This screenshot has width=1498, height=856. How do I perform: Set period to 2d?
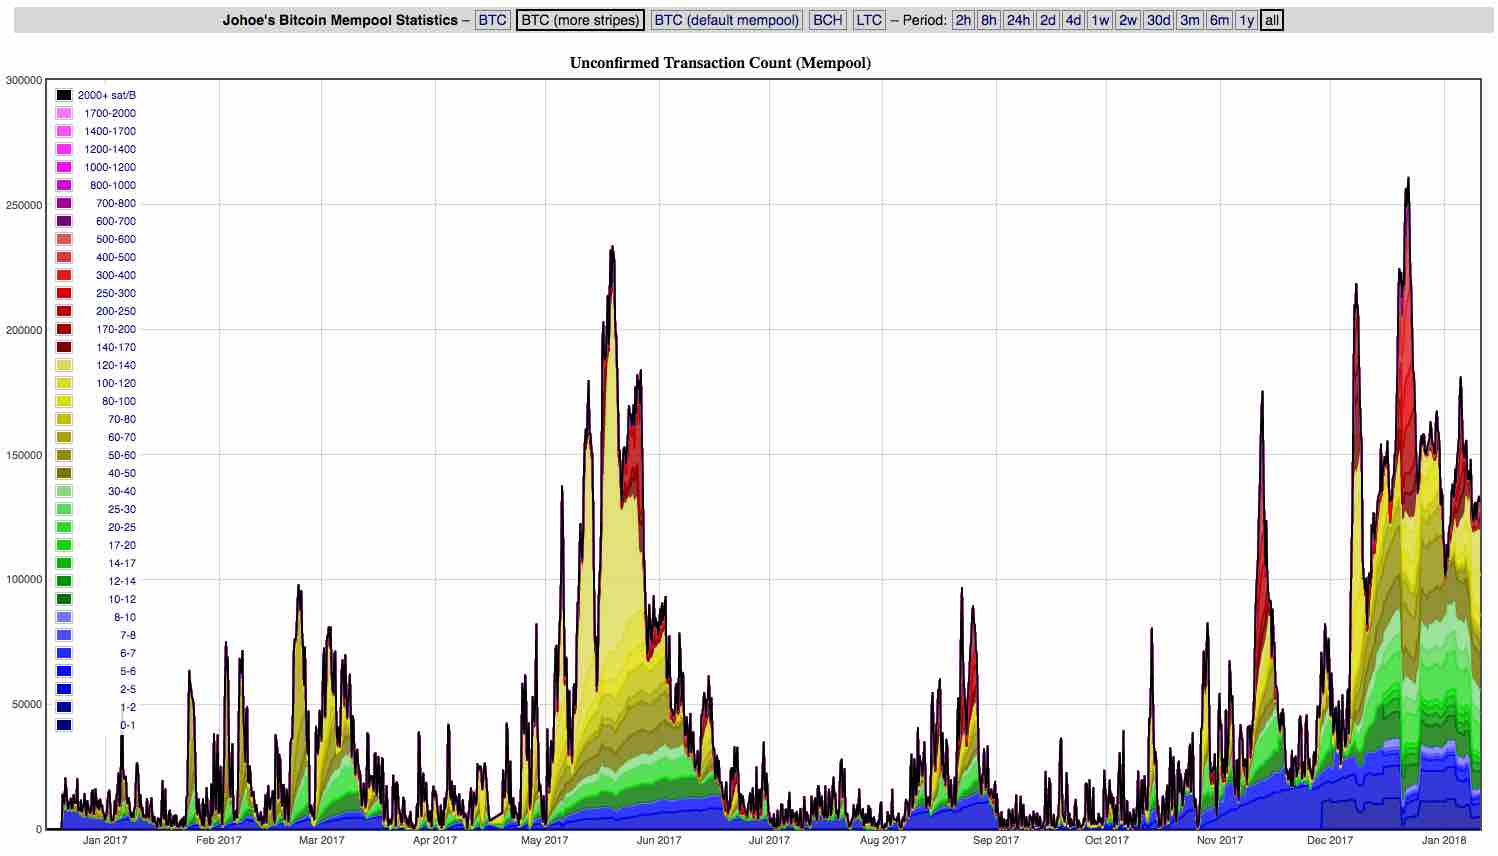[x=1047, y=20]
